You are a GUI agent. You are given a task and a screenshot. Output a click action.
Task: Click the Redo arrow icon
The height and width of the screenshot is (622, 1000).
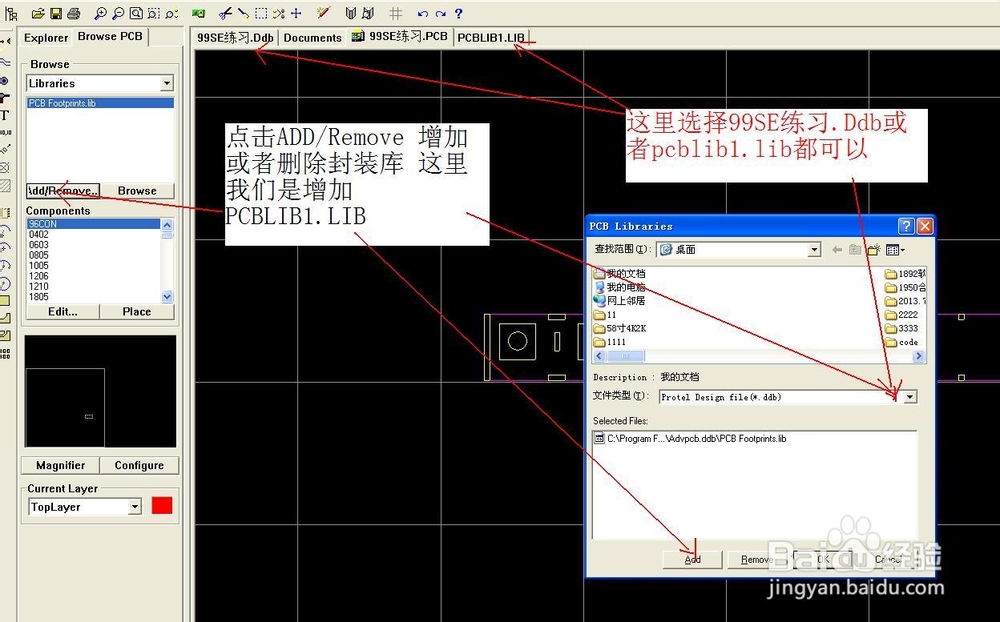click(x=440, y=13)
